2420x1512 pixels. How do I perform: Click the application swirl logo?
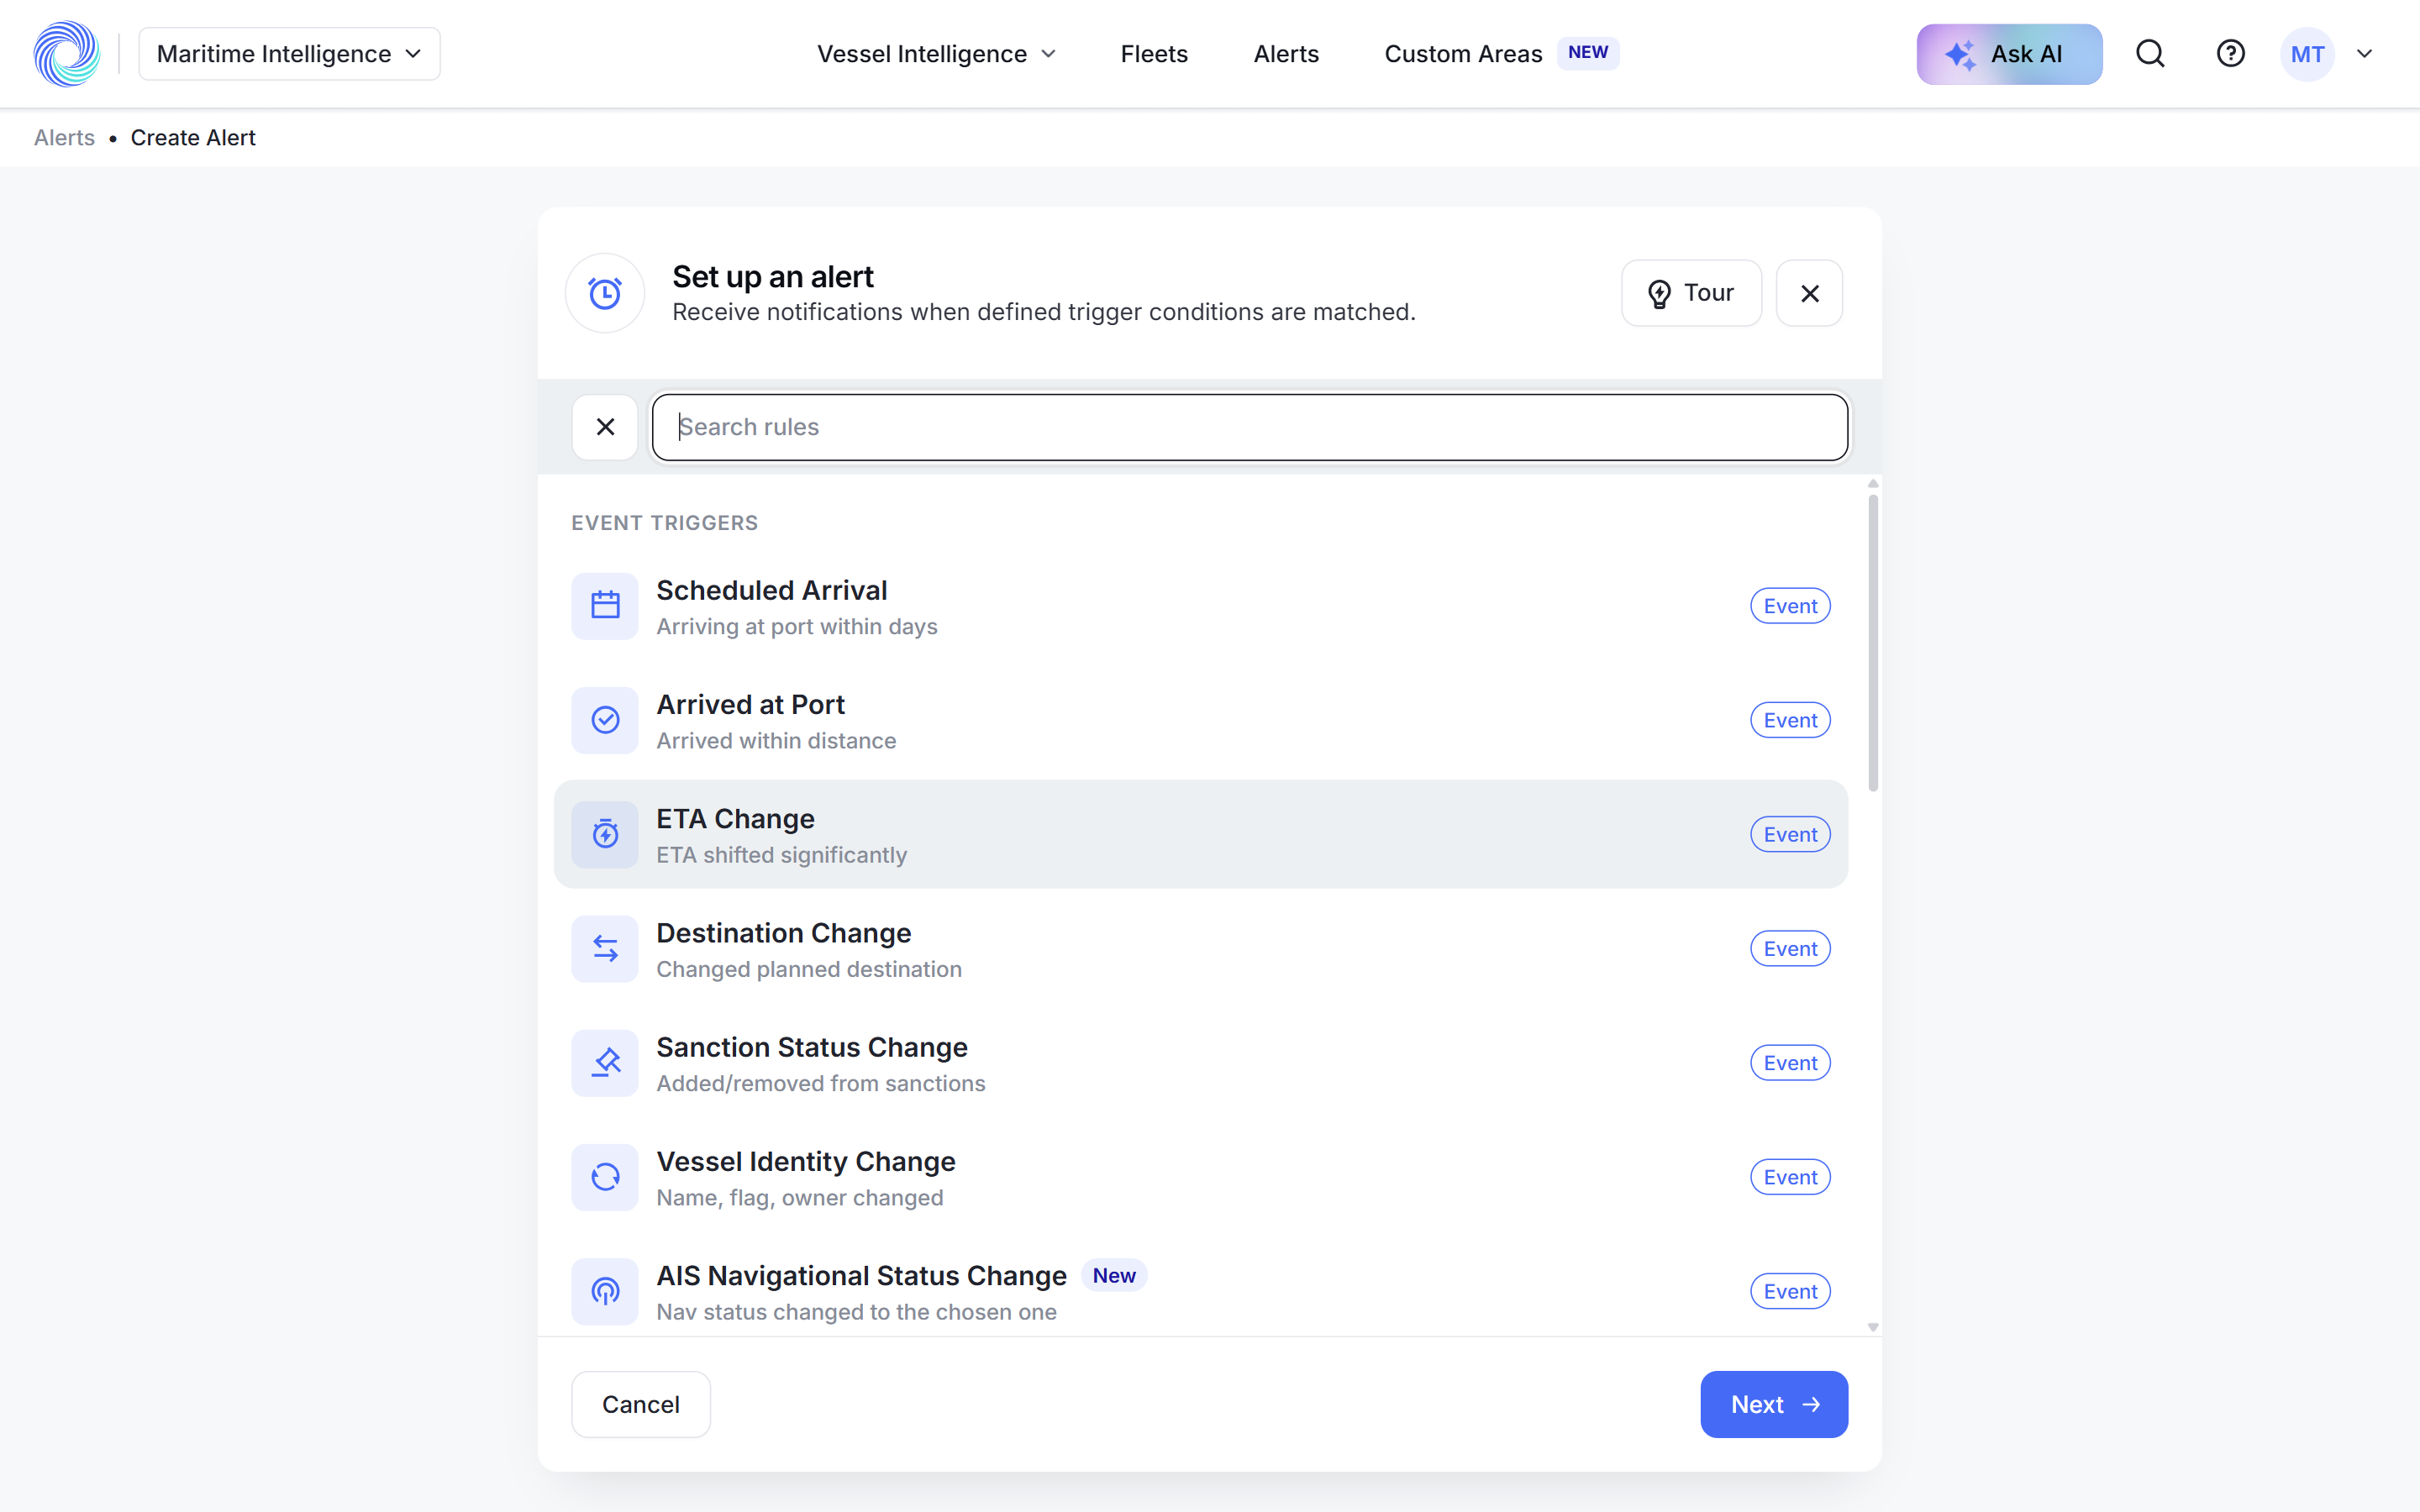[67, 54]
